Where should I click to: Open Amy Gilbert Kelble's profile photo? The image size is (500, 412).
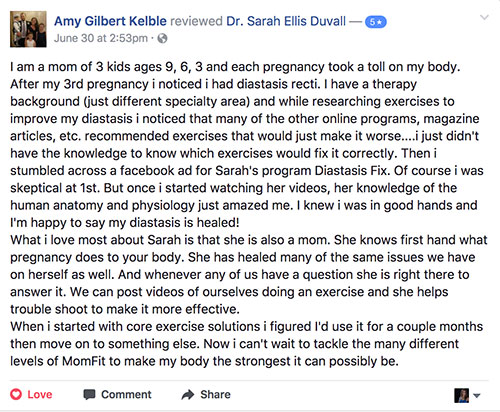[28, 29]
